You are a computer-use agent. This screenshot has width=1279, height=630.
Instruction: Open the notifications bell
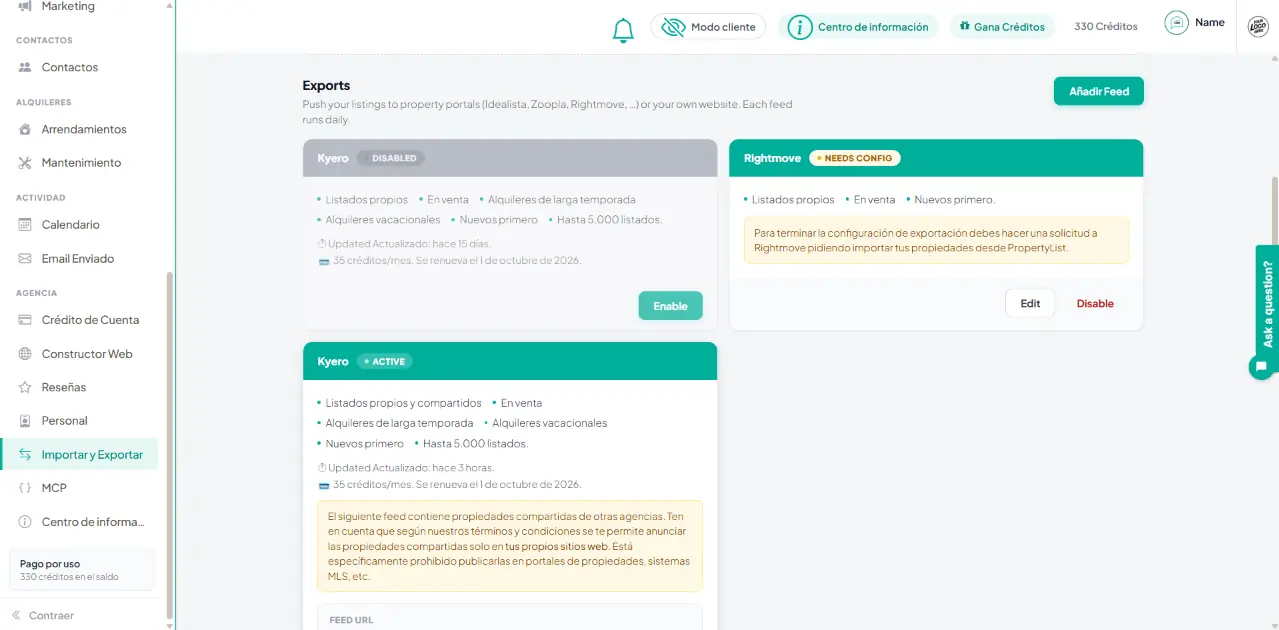(x=623, y=30)
